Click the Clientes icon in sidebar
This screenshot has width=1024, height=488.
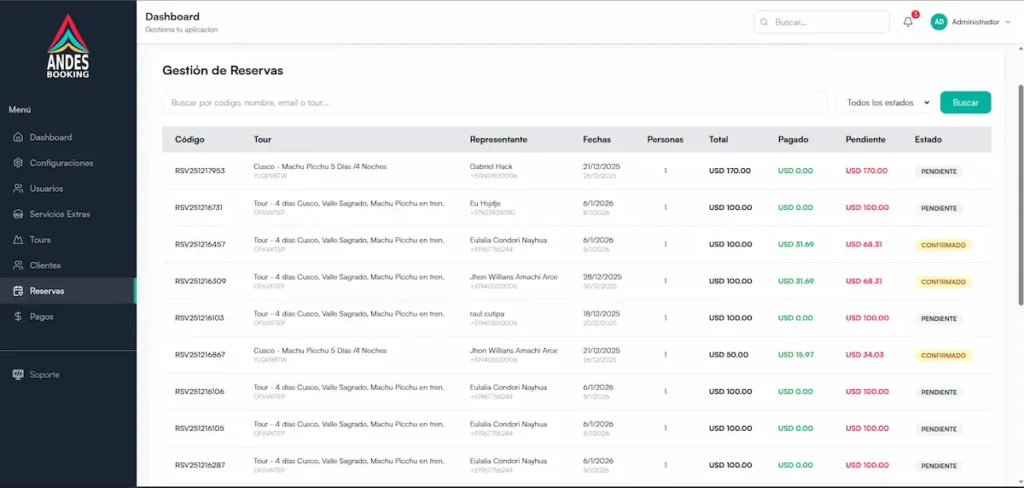18,265
